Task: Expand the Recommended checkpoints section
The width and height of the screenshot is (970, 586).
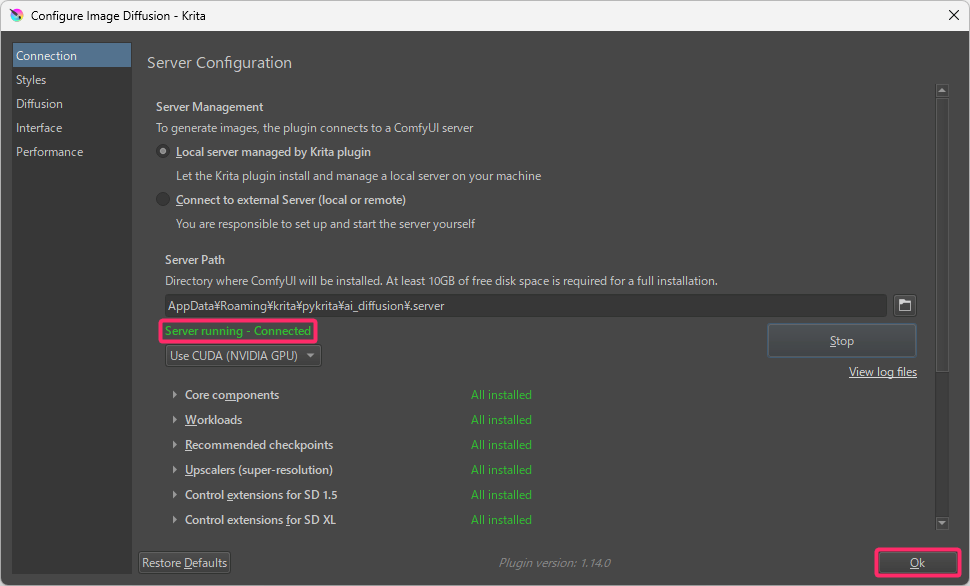Action: tap(174, 445)
